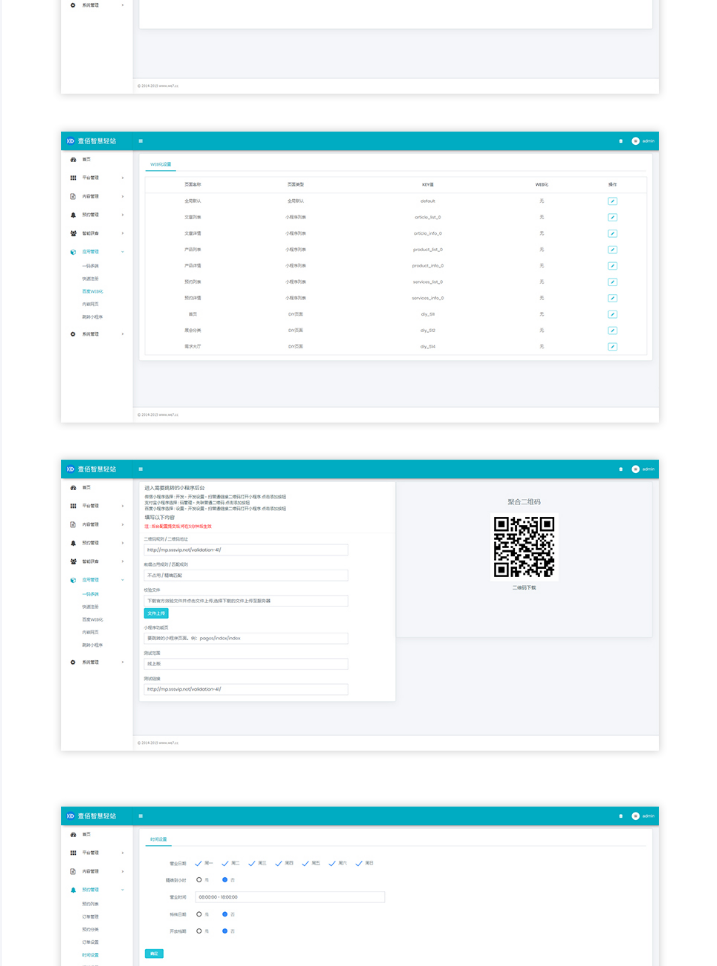Image resolution: width=717 pixels, height=966 pixels.
Task: Toggle sidebar hamburger in QR code panel header
Action: 140,469
